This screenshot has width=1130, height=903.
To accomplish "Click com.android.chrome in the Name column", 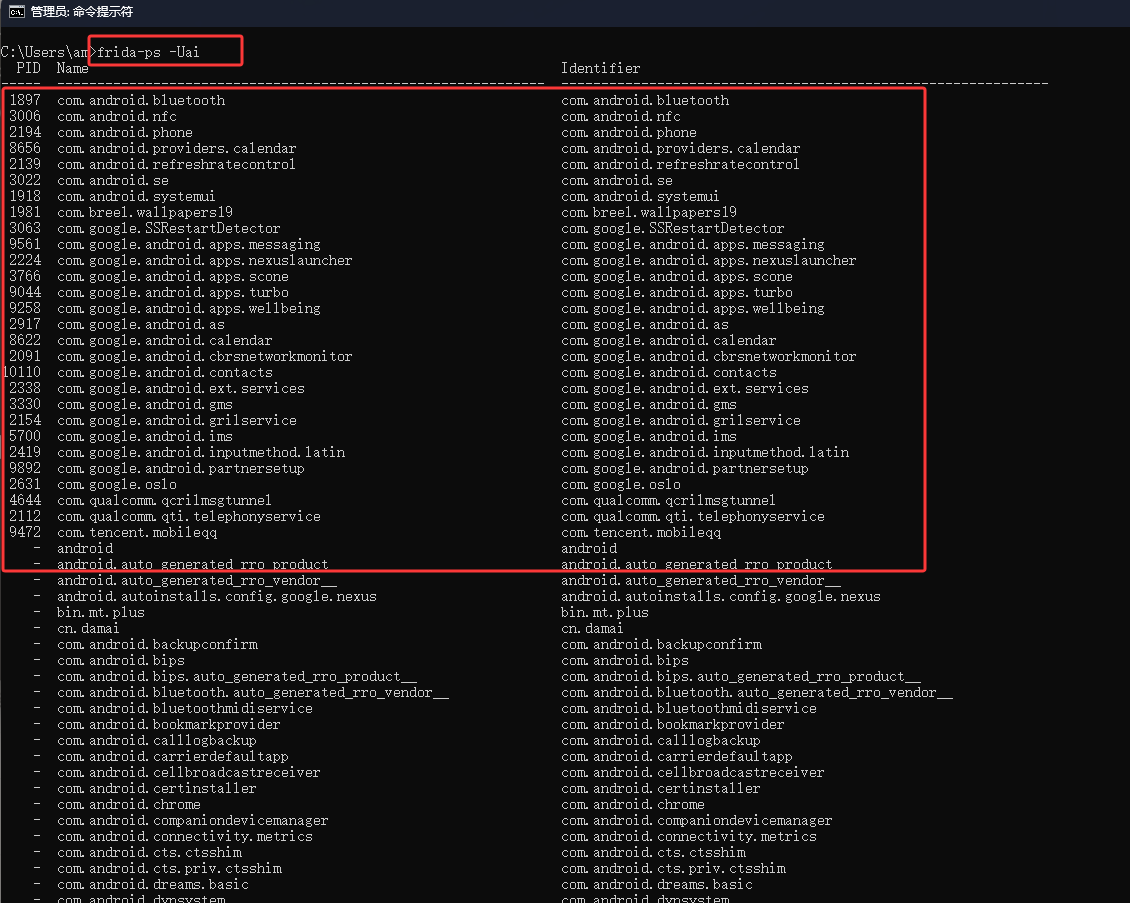I will tap(129, 804).
